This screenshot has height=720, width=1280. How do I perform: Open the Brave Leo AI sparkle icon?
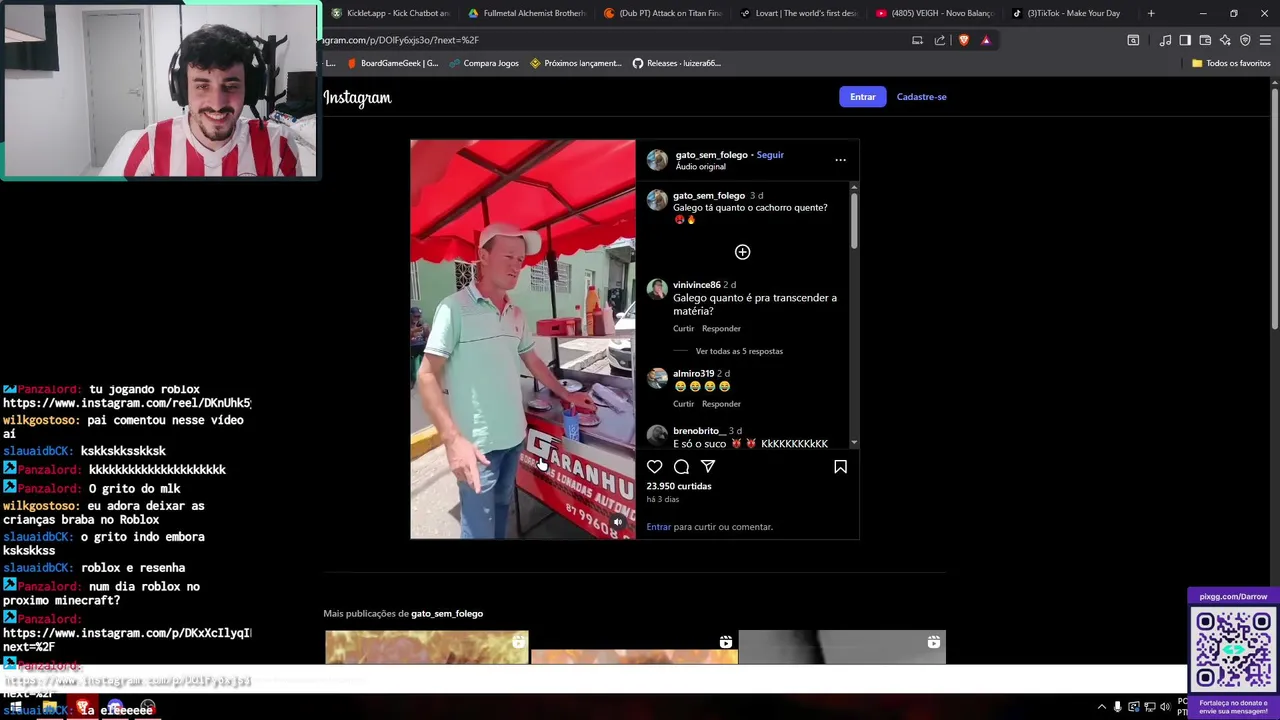1225,40
